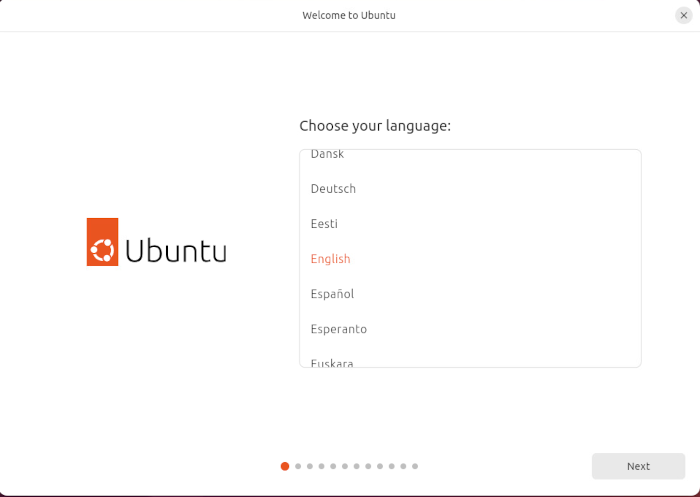Click the third-to-last page indicator dot
700x497 pixels.
(x=391, y=466)
